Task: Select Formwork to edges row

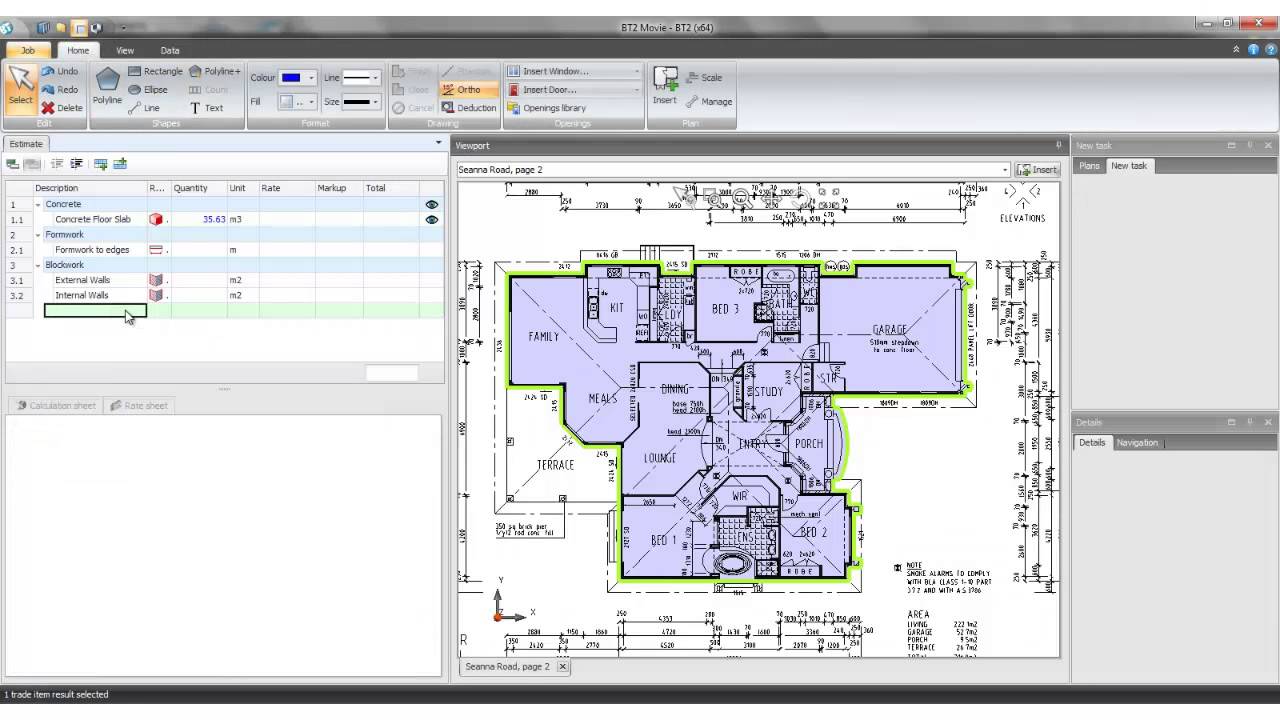Action: (x=224, y=250)
